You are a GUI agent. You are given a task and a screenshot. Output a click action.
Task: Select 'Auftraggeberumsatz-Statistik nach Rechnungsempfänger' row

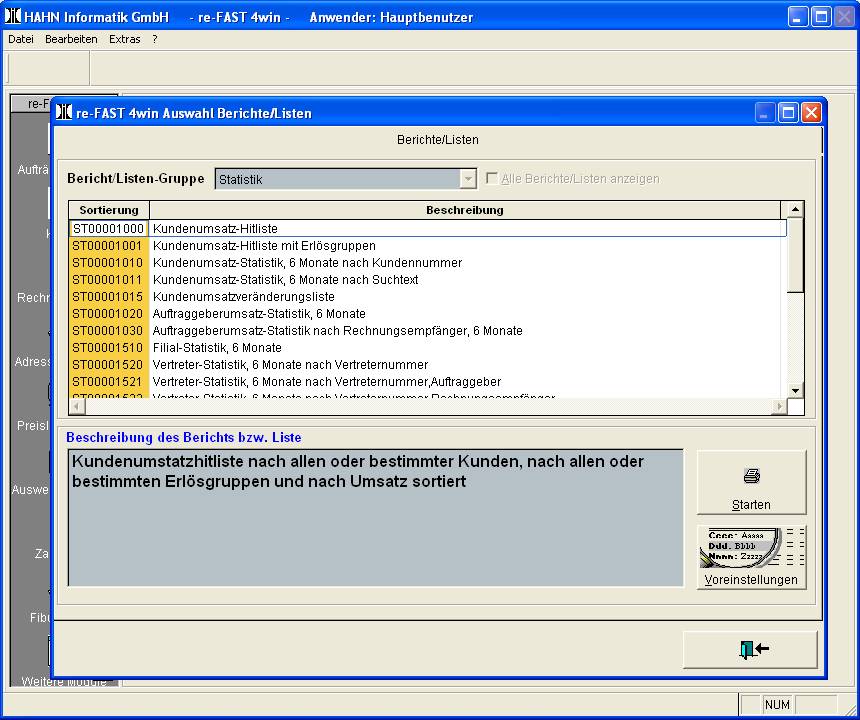(428, 331)
